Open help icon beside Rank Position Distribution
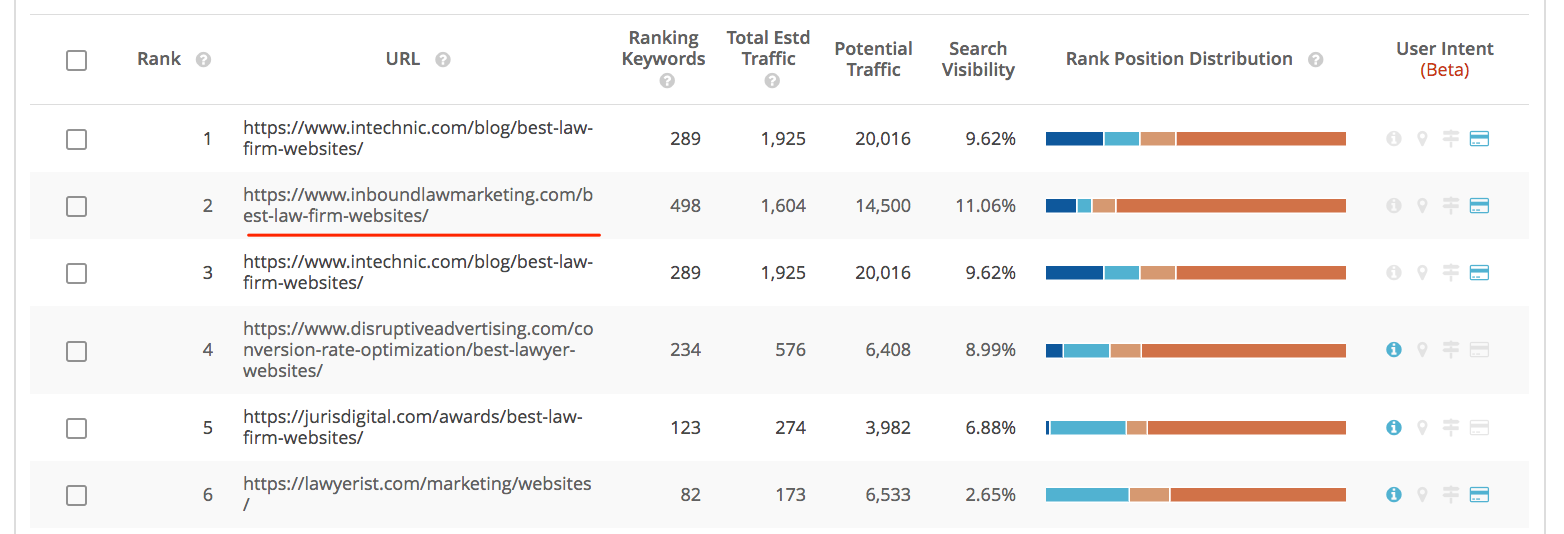Screen dimensions: 1564x534 tap(1316, 60)
